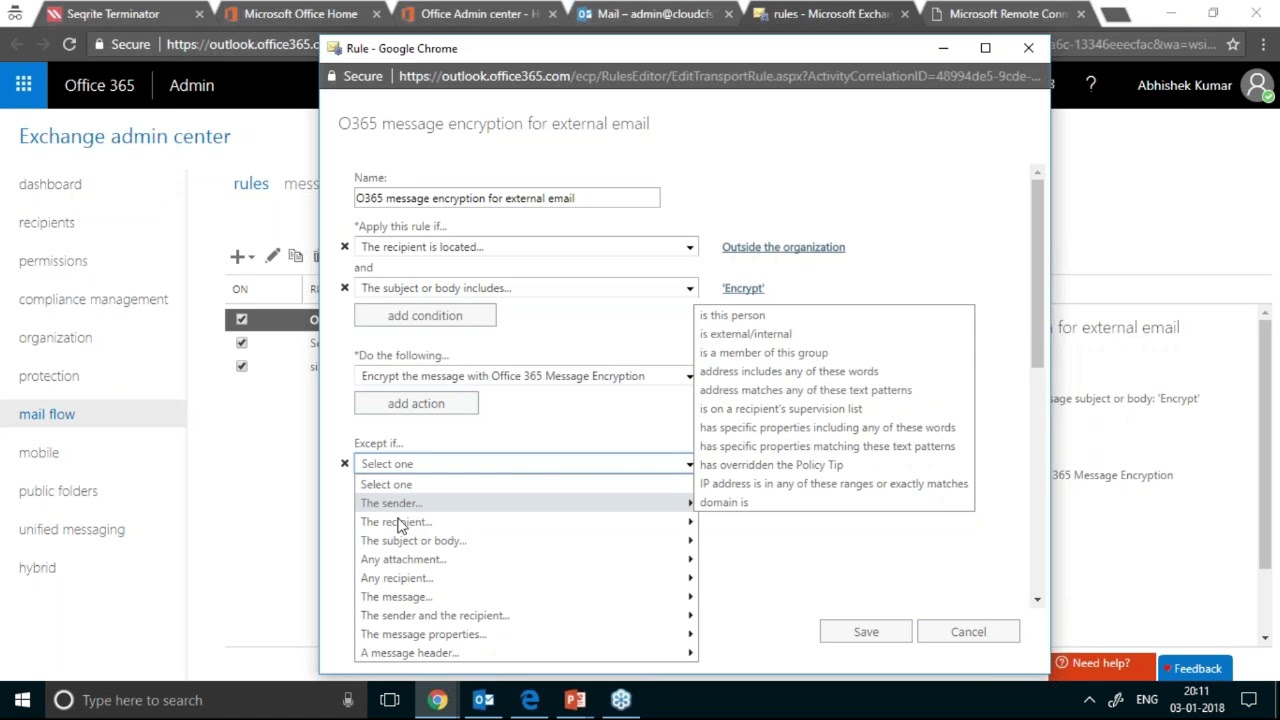Image resolution: width=1280 pixels, height=720 pixels.
Task: Expand 'The recipient...' submenu
Action: [526, 522]
